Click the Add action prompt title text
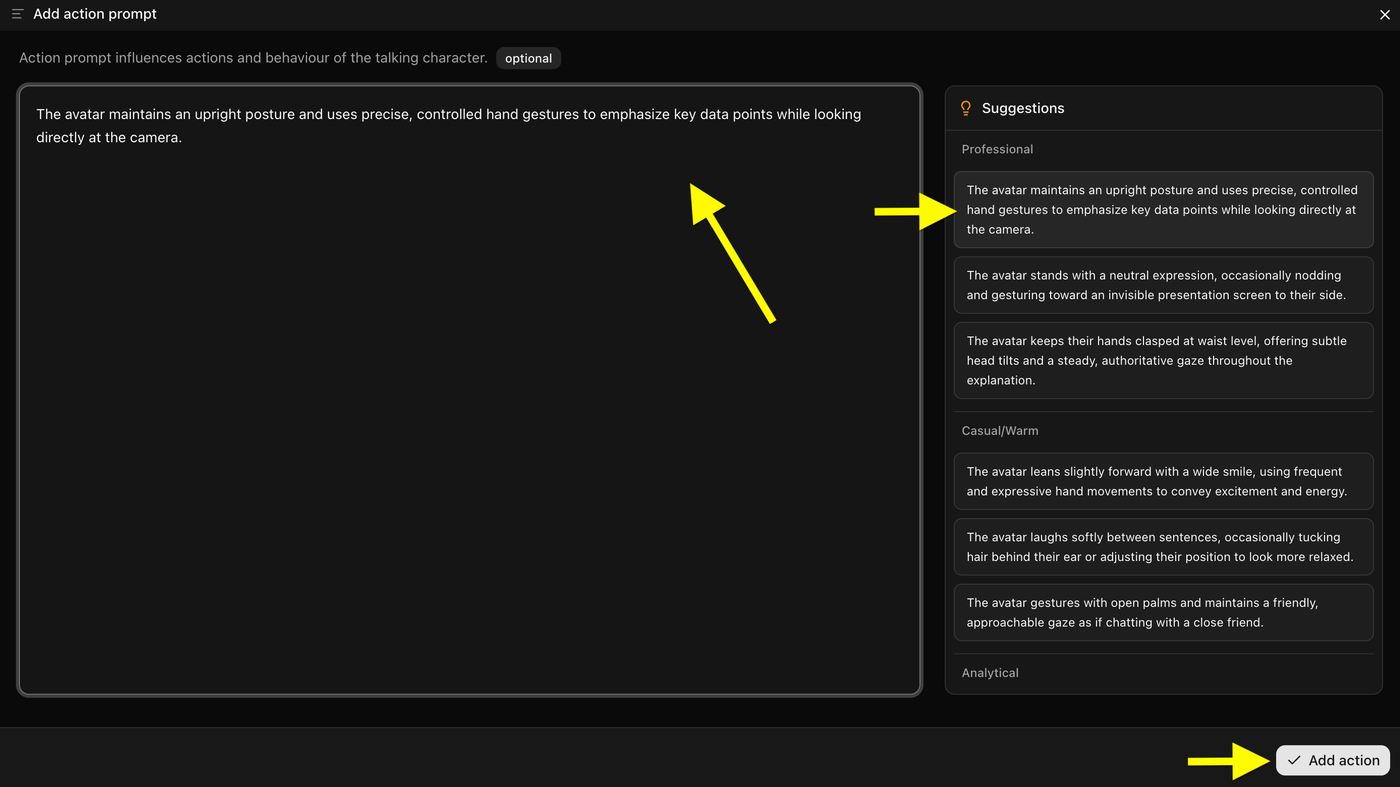The width and height of the screenshot is (1400, 787). tap(95, 14)
